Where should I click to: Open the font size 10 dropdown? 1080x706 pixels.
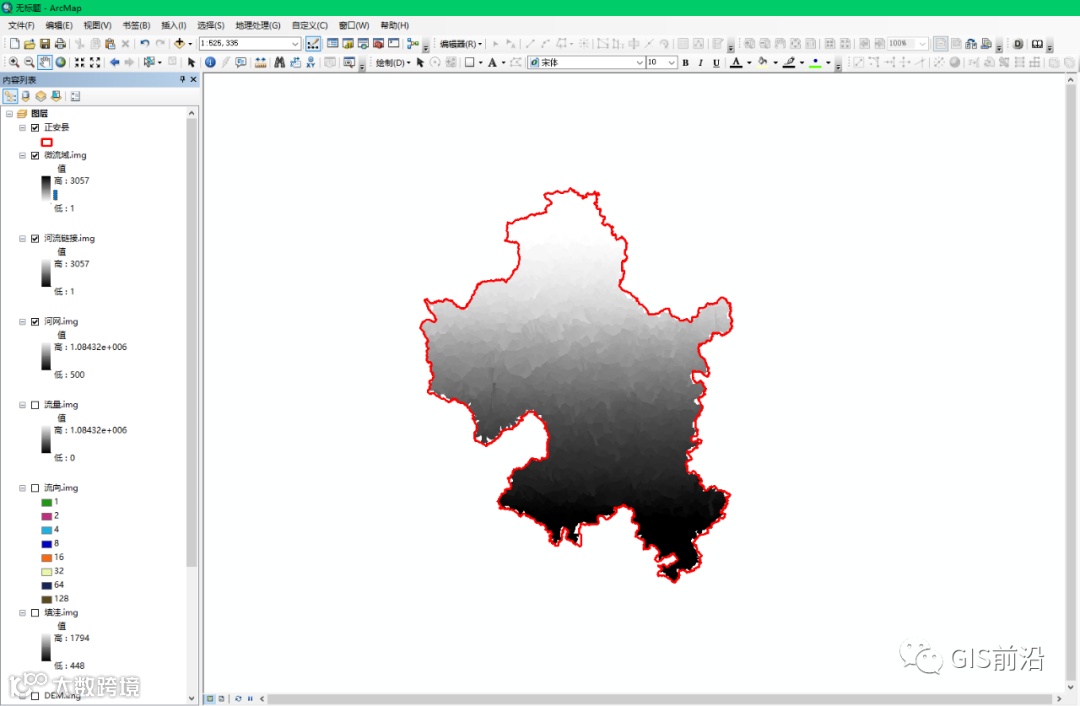pyautogui.click(x=672, y=63)
